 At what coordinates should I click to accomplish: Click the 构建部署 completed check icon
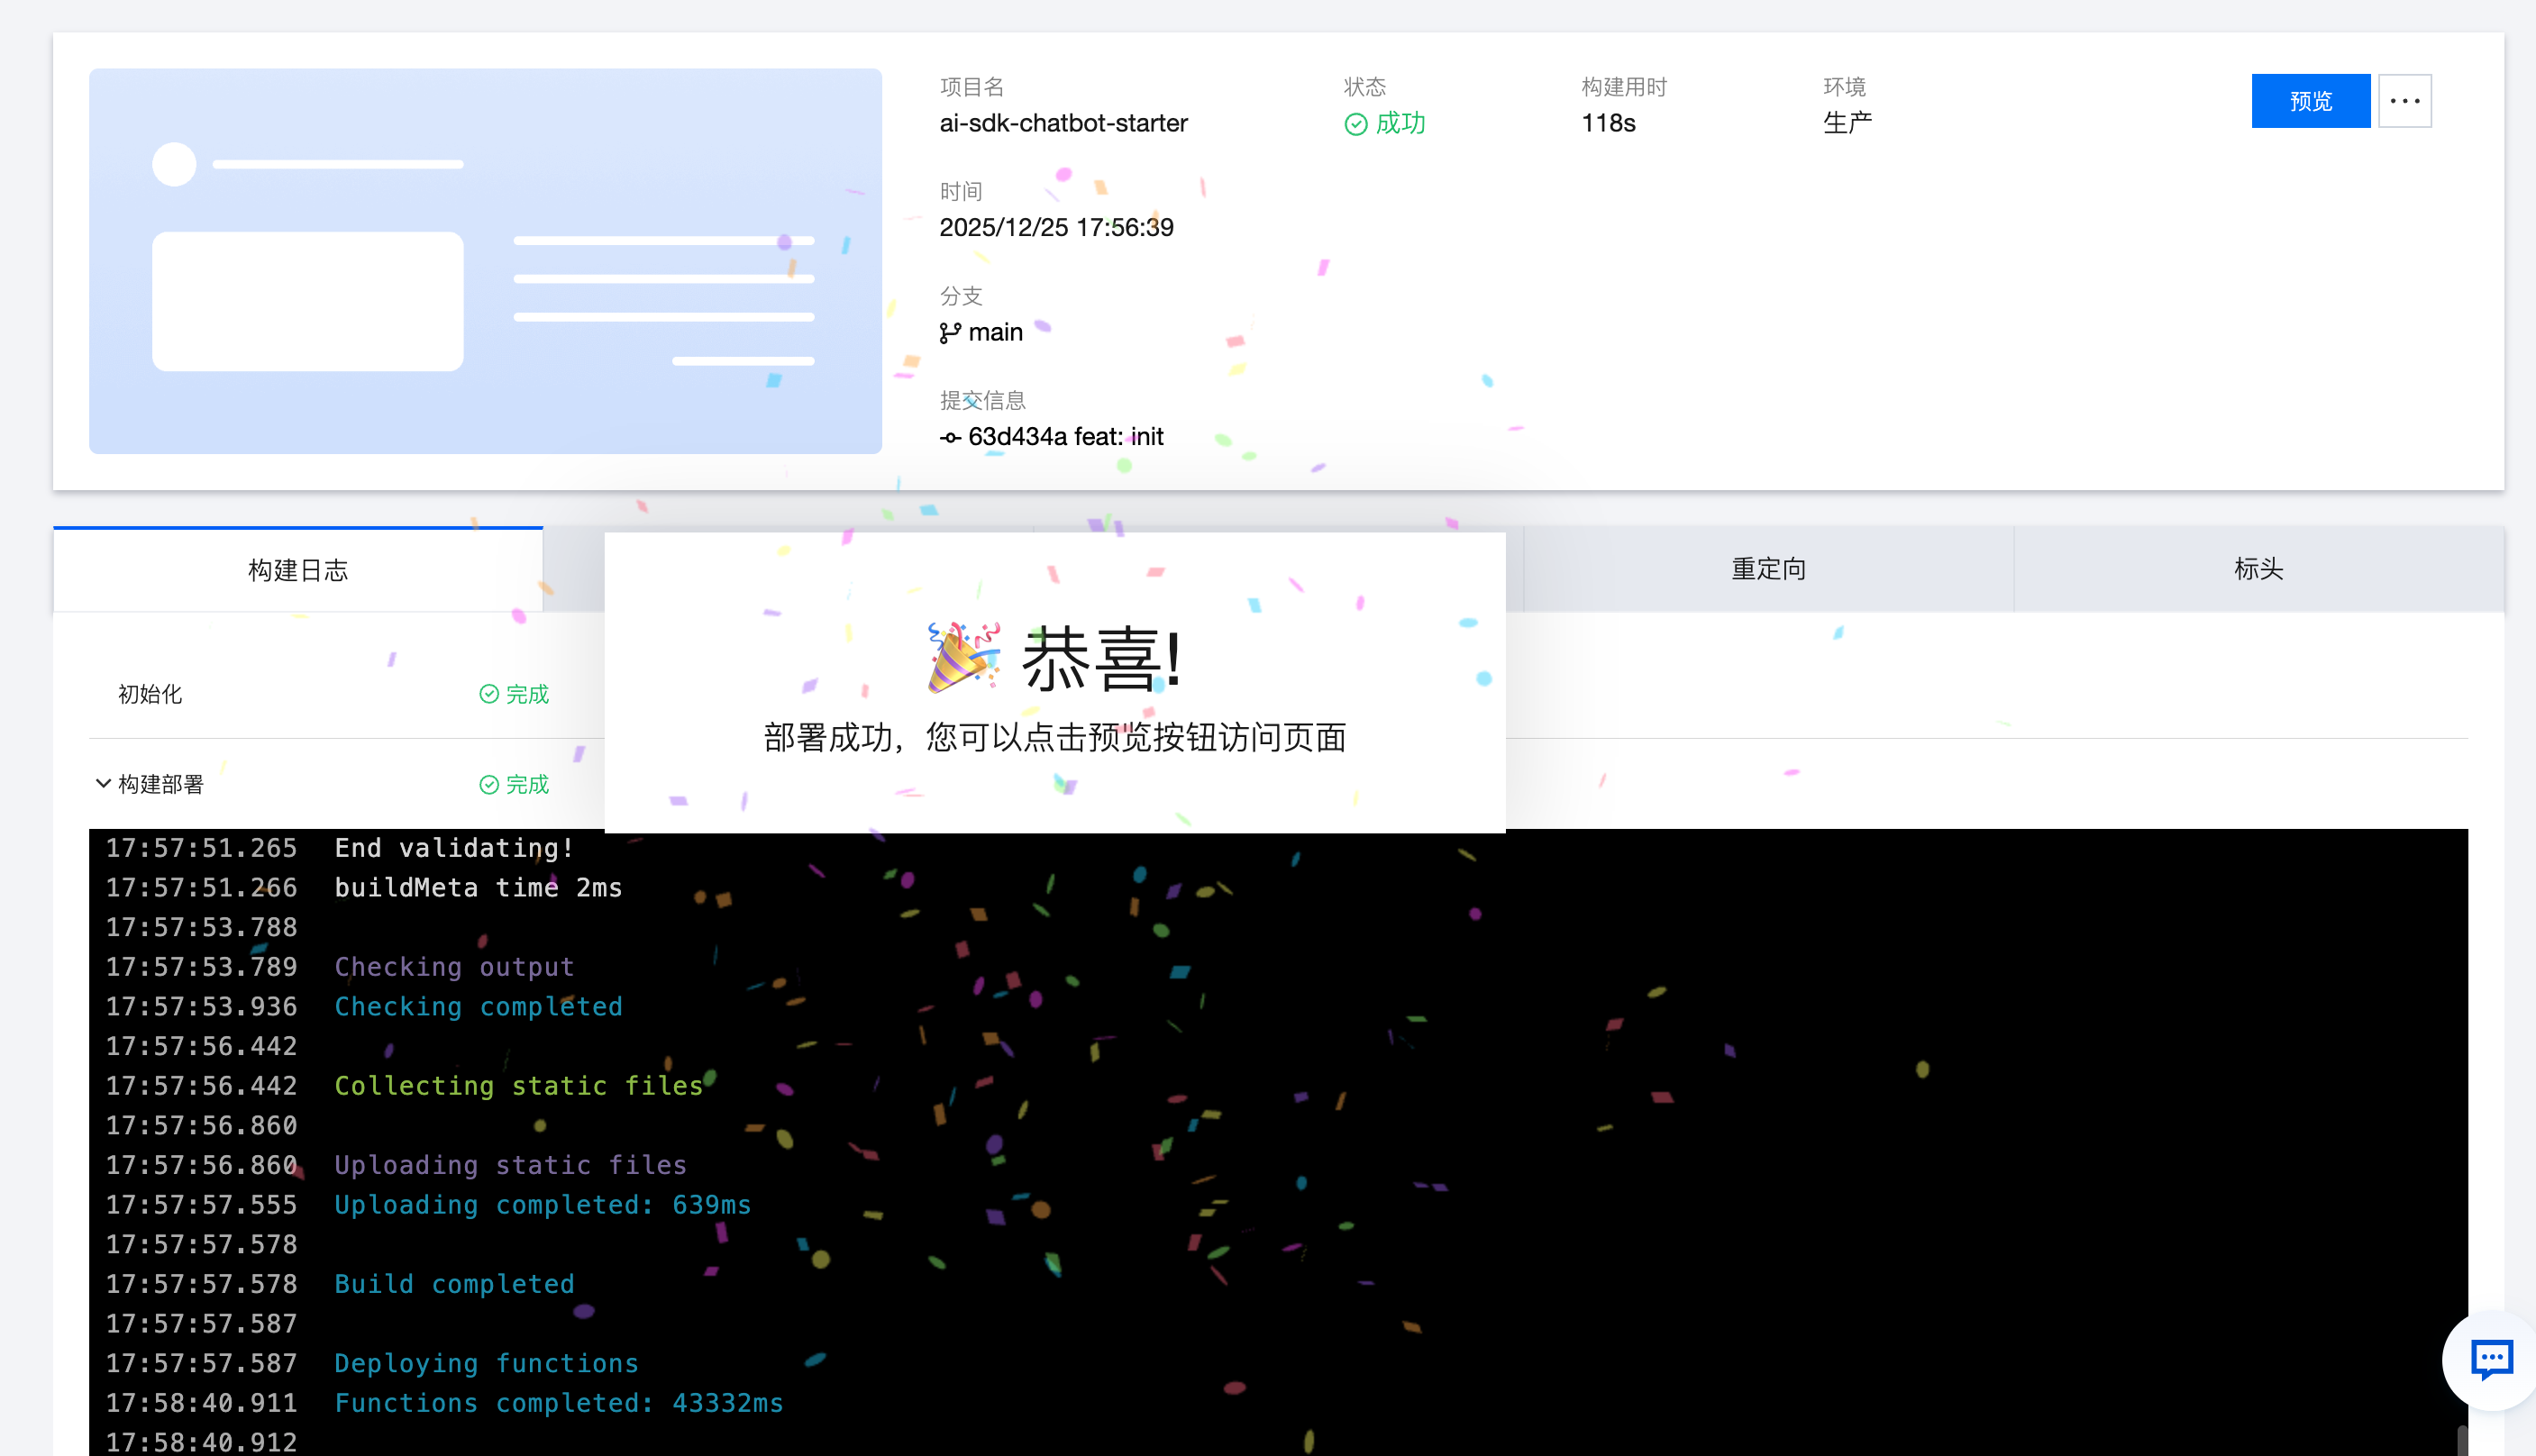(489, 785)
